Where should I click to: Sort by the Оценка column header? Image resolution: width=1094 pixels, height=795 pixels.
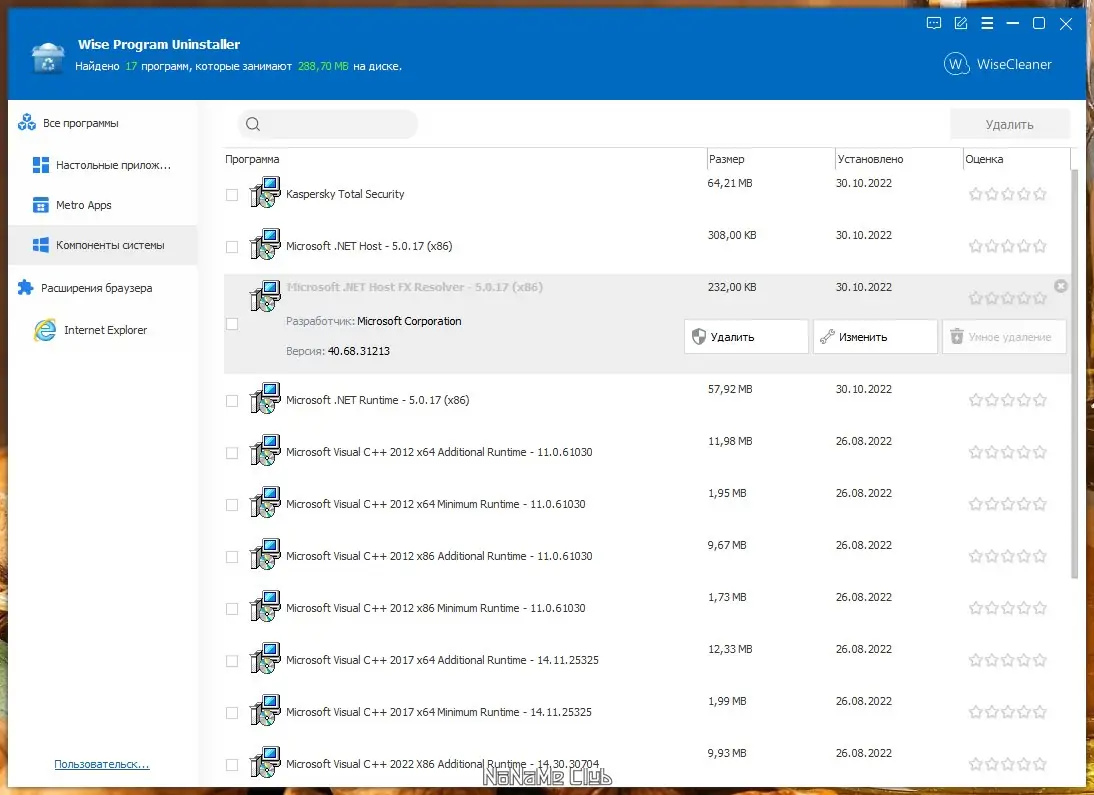pyautogui.click(x=984, y=159)
